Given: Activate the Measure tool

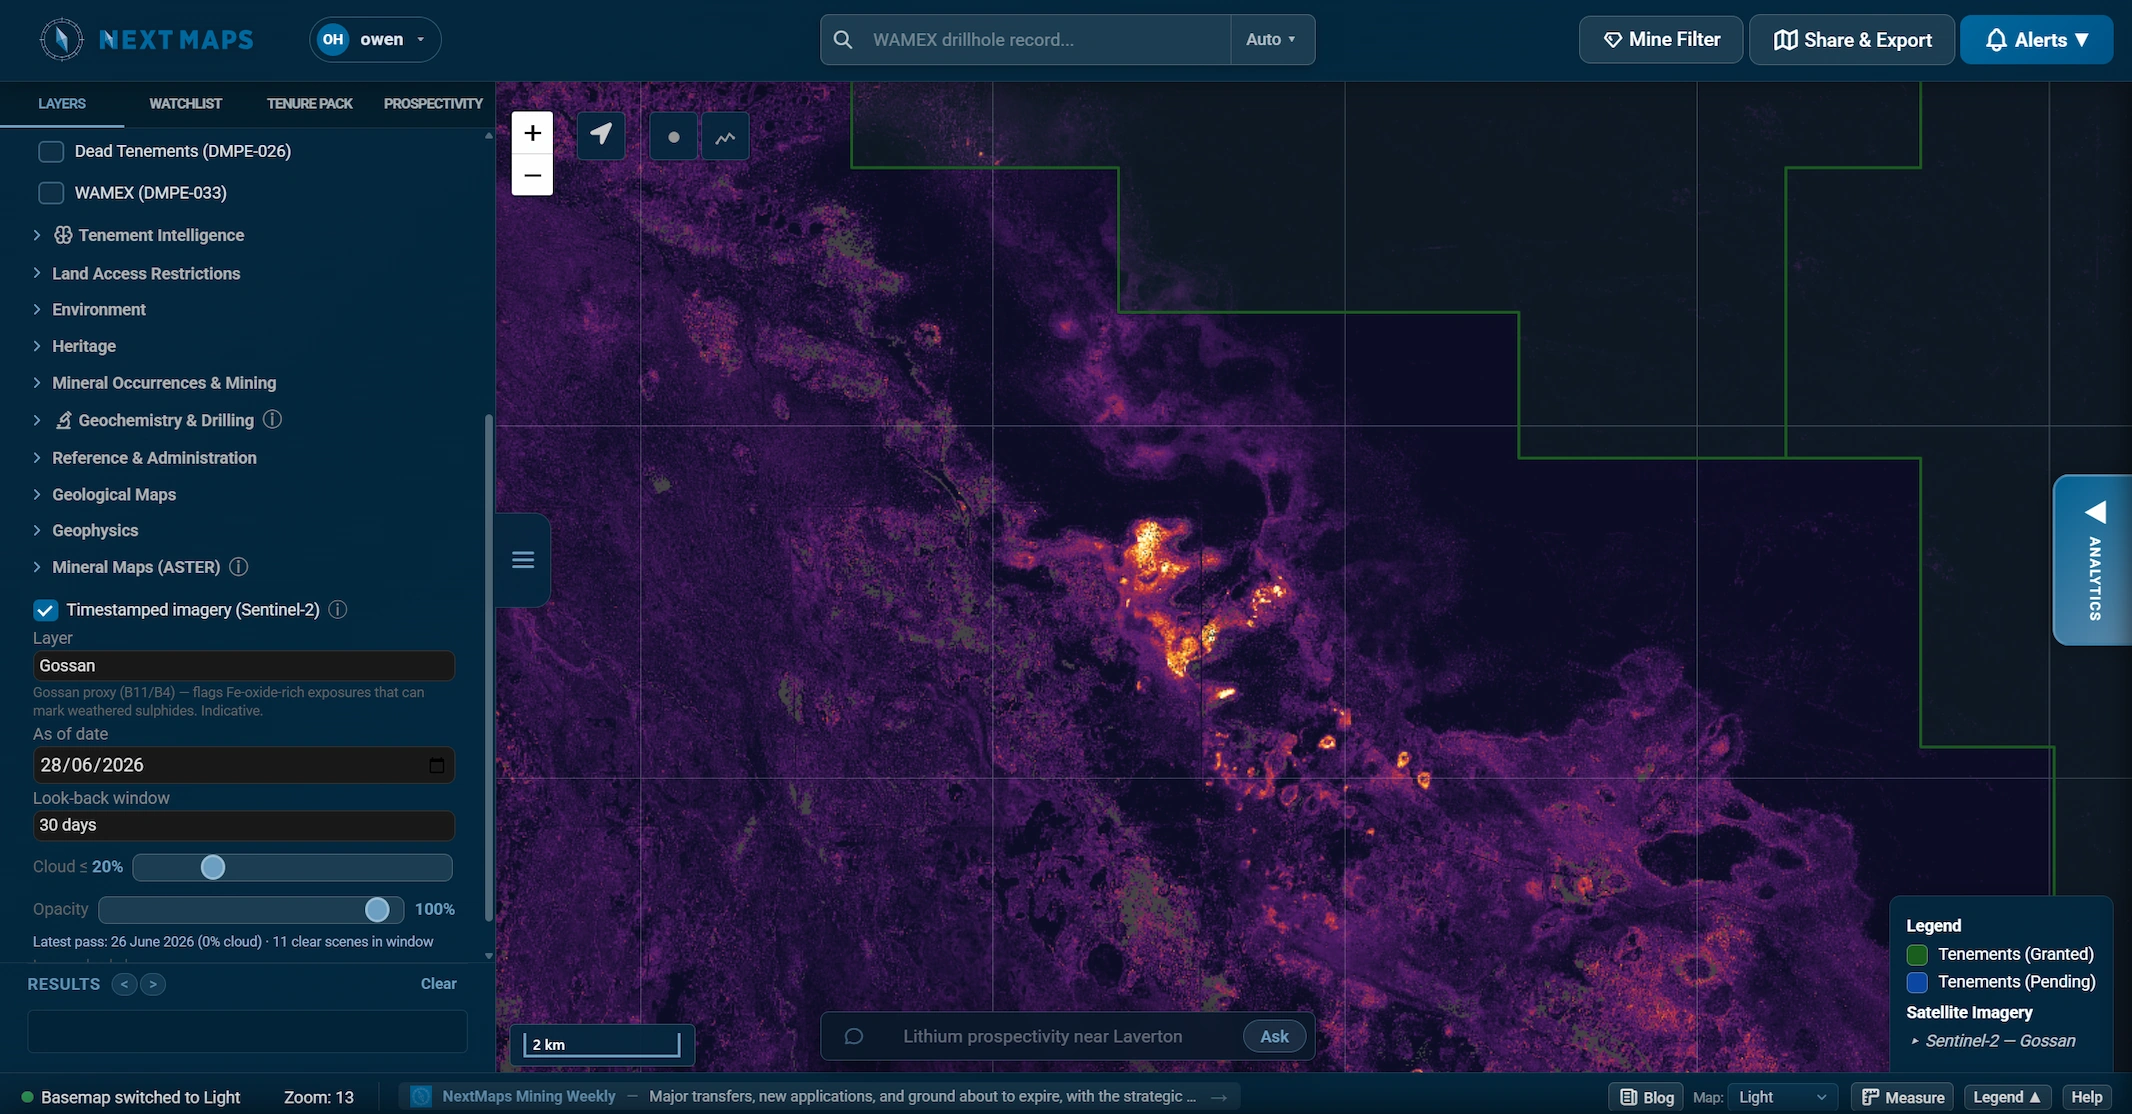Looking at the screenshot, I should (x=1903, y=1097).
